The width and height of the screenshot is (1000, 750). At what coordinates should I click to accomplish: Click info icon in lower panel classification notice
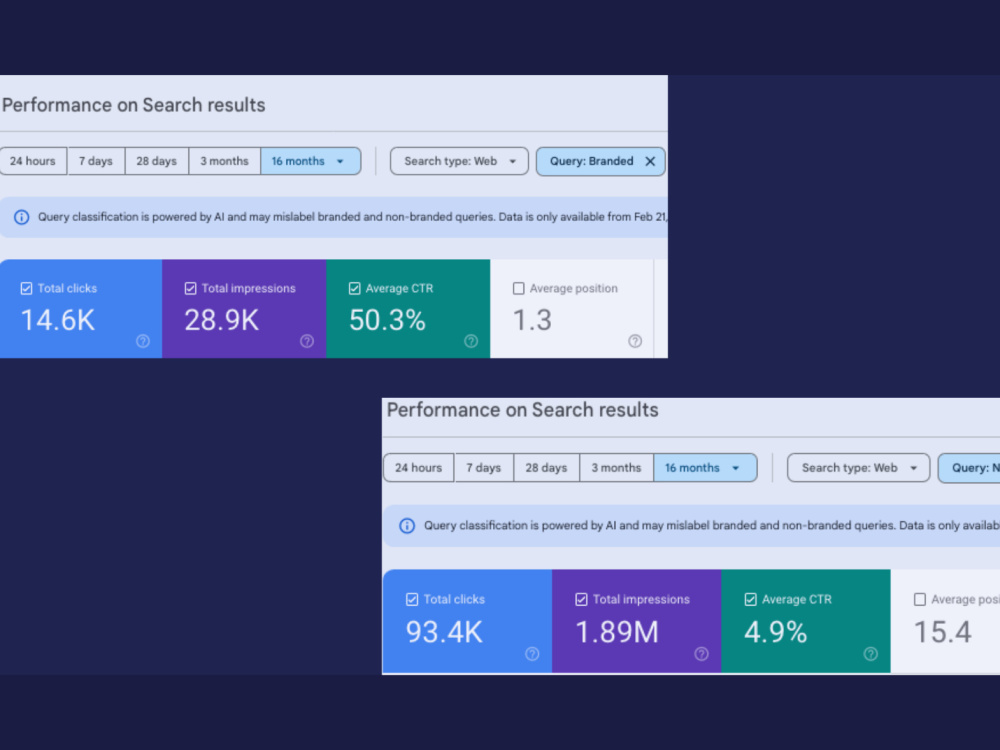pyautogui.click(x=407, y=526)
